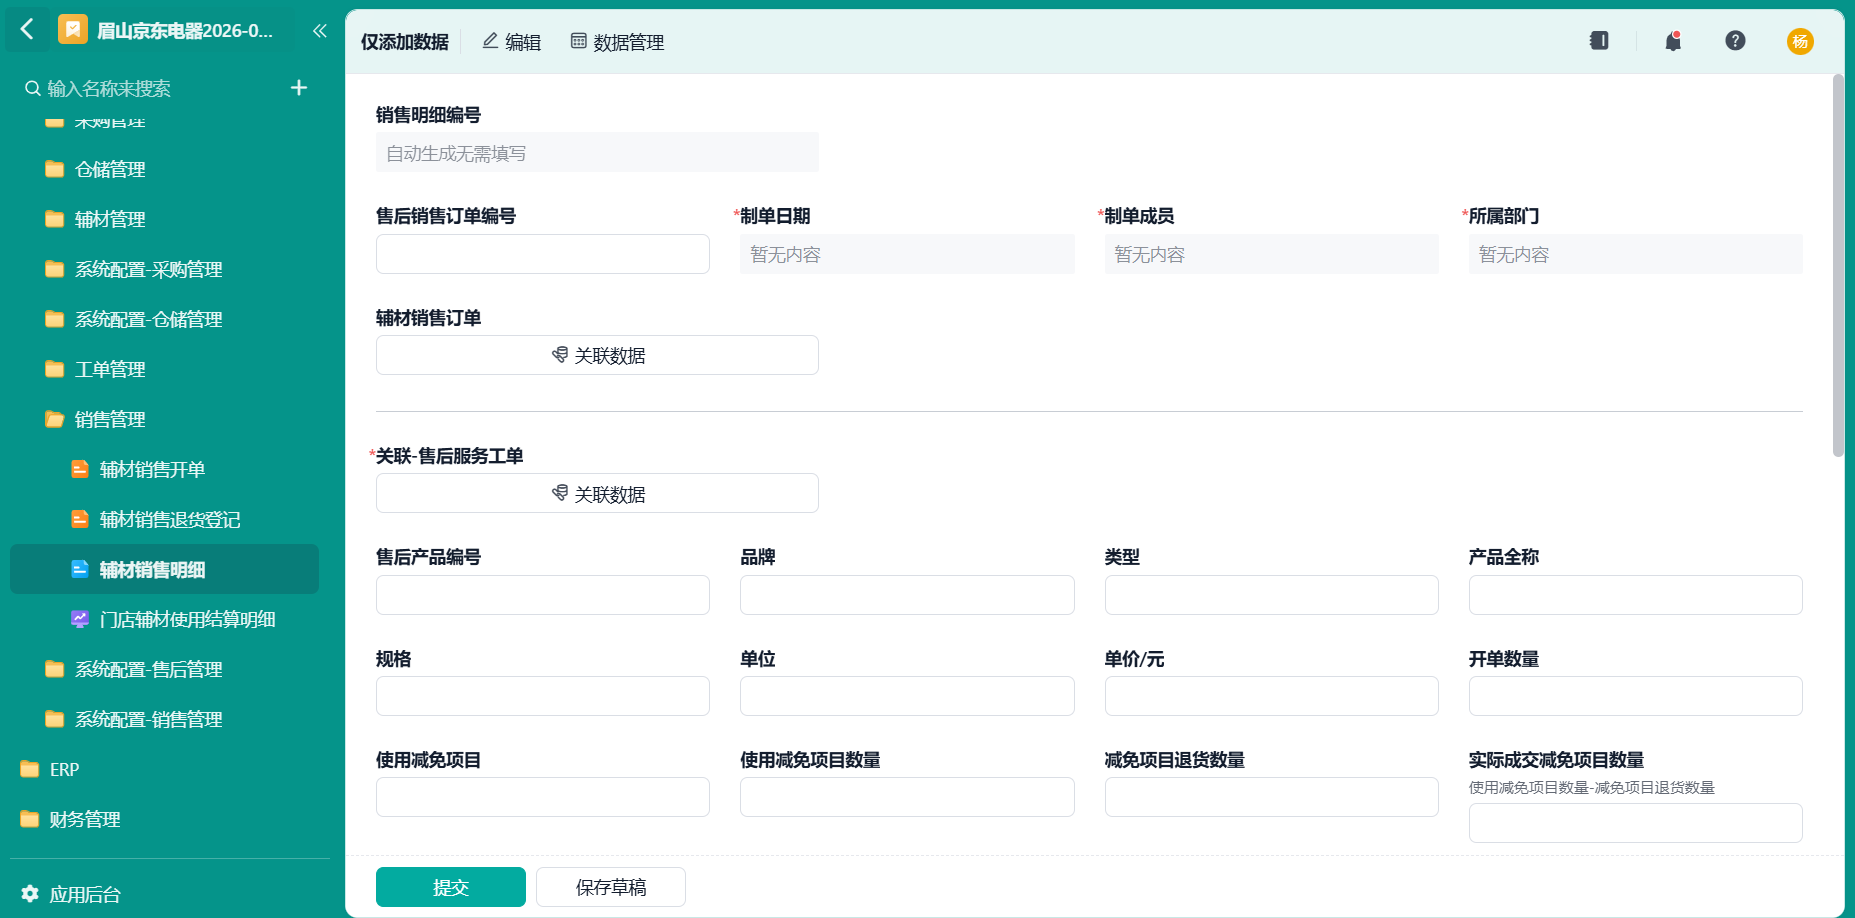Screen dimensions: 1855x918
Task: Click the app title 眉山京东电器2026-0...
Action: 184,31
